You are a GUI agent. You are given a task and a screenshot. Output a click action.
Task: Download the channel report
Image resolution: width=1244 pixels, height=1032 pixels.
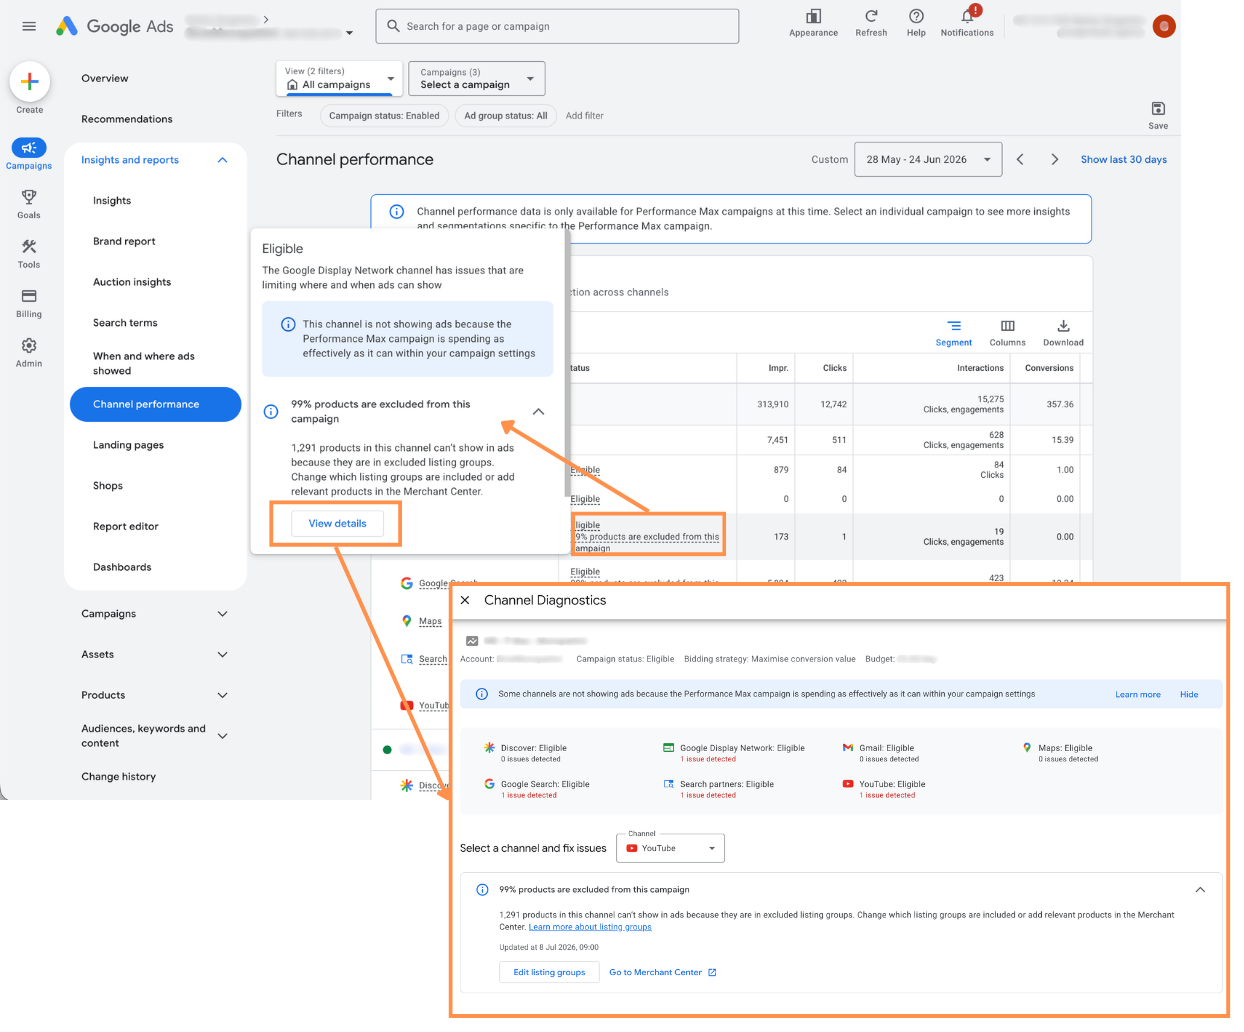click(x=1063, y=333)
